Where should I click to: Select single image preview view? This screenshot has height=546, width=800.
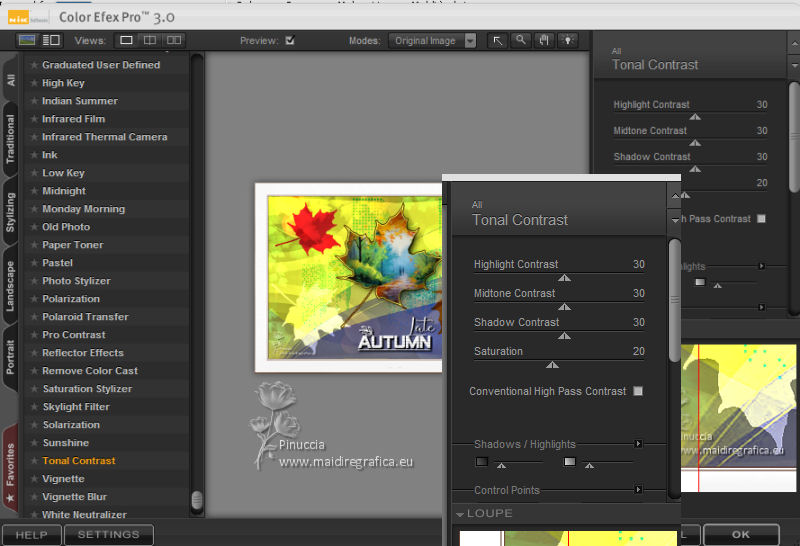(x=126, y=40)
